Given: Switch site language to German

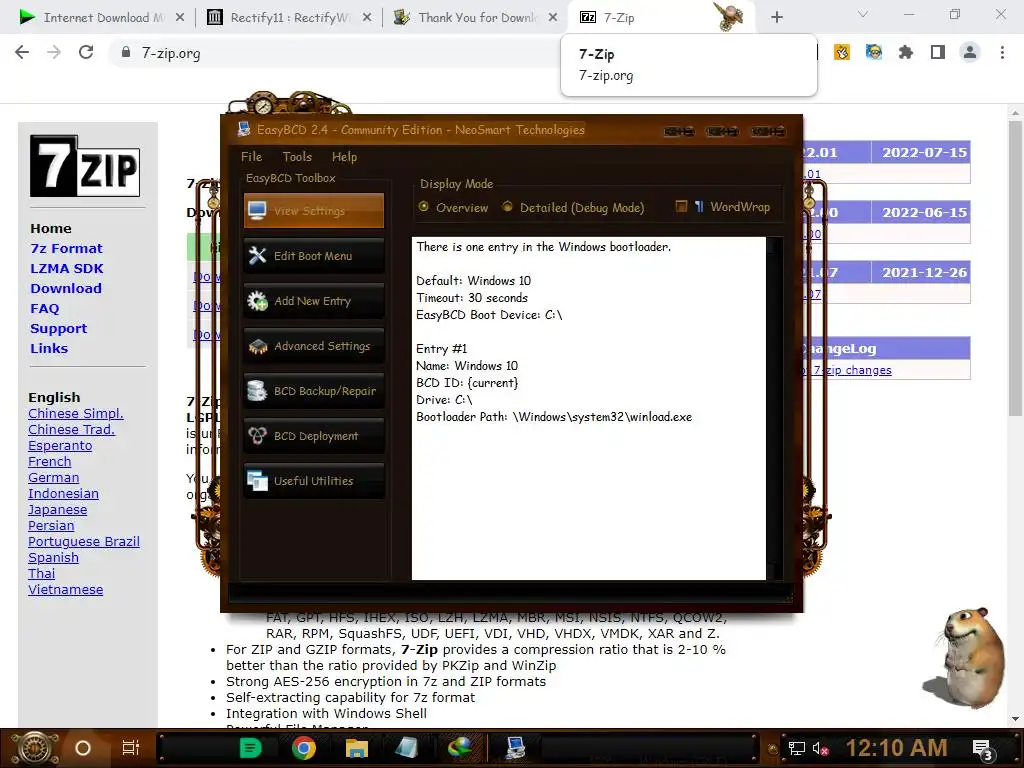Looking at the screenshot, I should coord(54,478).
